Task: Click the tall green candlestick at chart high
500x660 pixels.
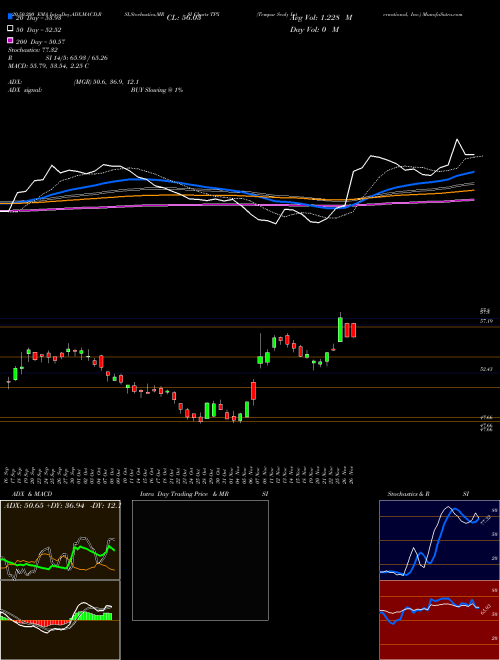Action: point(340,329)
